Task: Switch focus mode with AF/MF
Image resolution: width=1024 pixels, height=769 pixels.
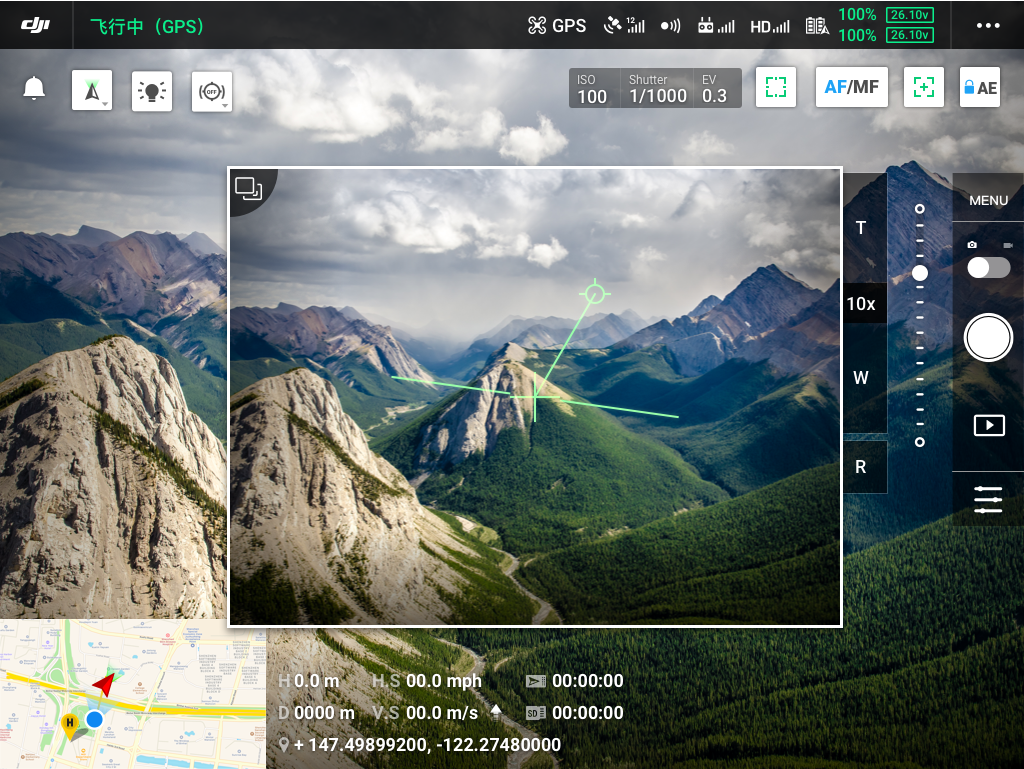Action: [852, 87]
